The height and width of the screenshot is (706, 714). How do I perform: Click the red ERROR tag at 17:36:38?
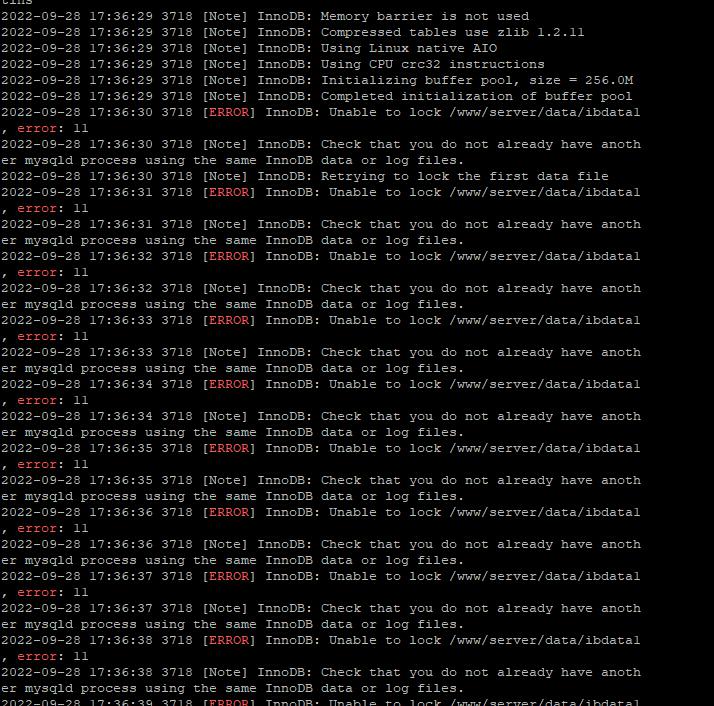pos(229,640)
